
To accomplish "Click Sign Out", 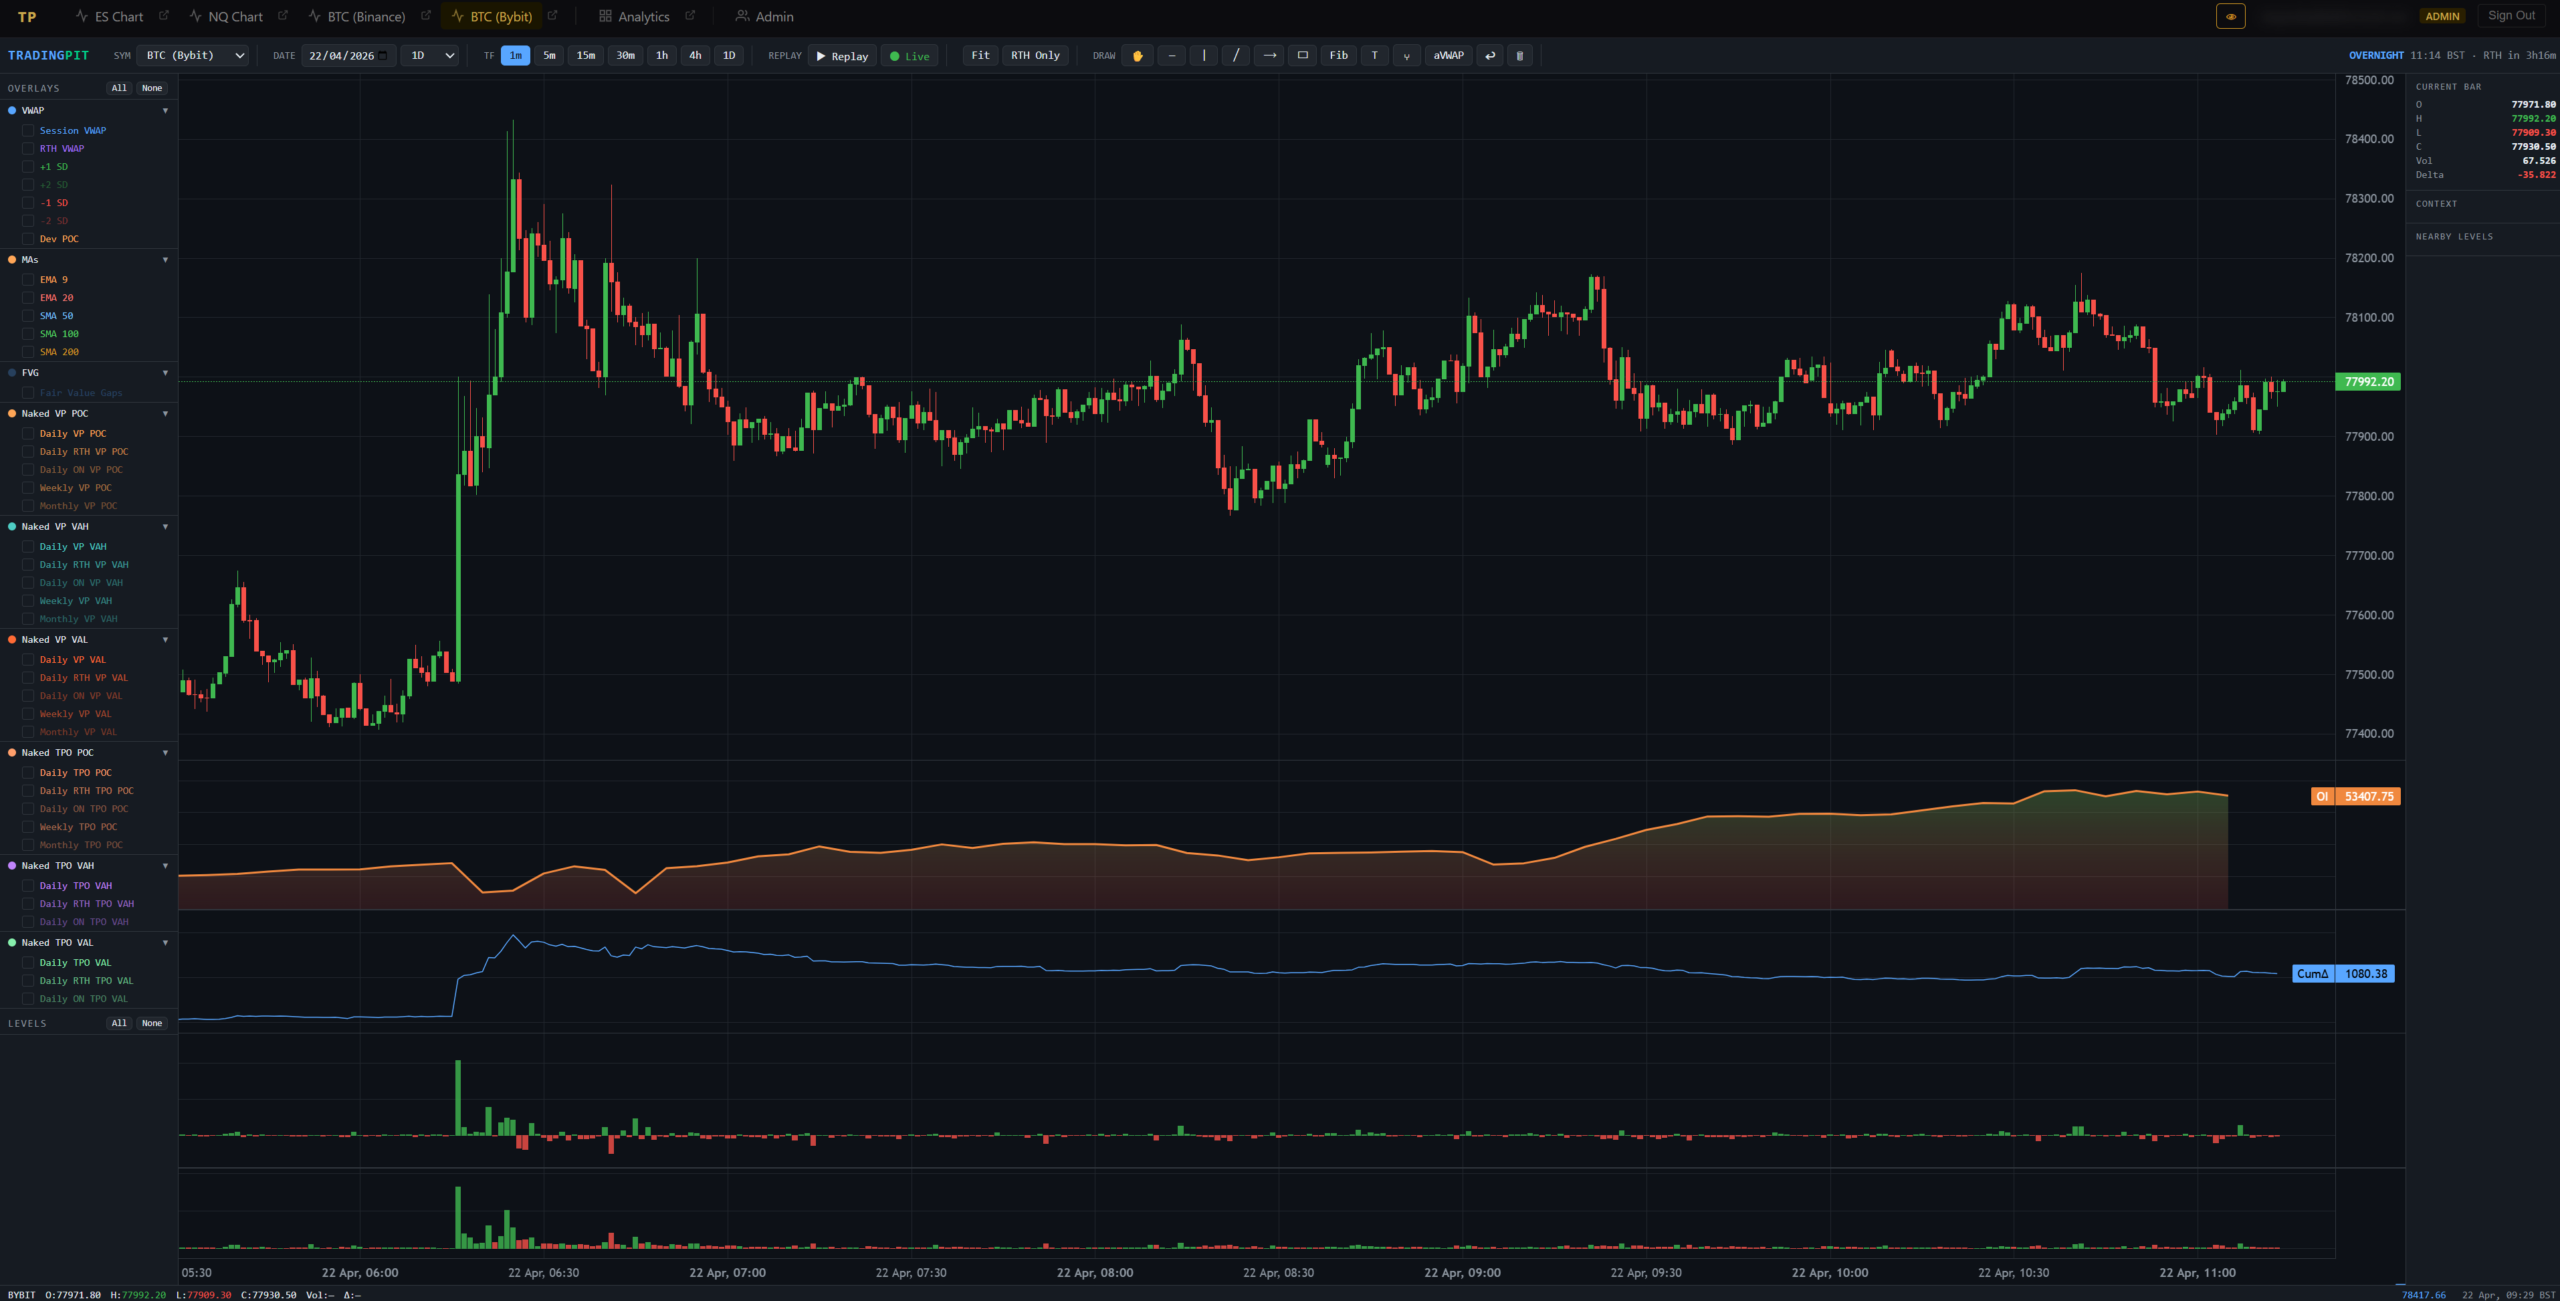I will [2511, 16].
